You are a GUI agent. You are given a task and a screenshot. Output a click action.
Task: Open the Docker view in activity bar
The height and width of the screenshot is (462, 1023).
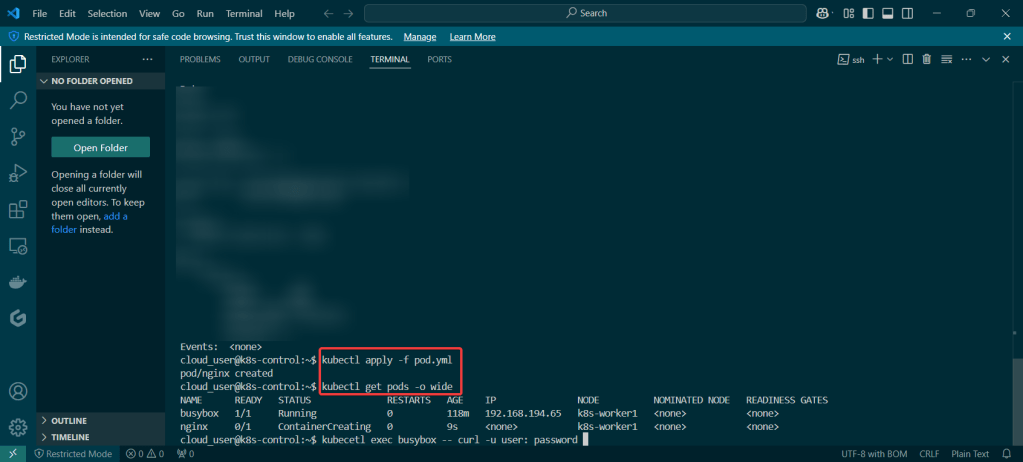click(x=18, y=282)
